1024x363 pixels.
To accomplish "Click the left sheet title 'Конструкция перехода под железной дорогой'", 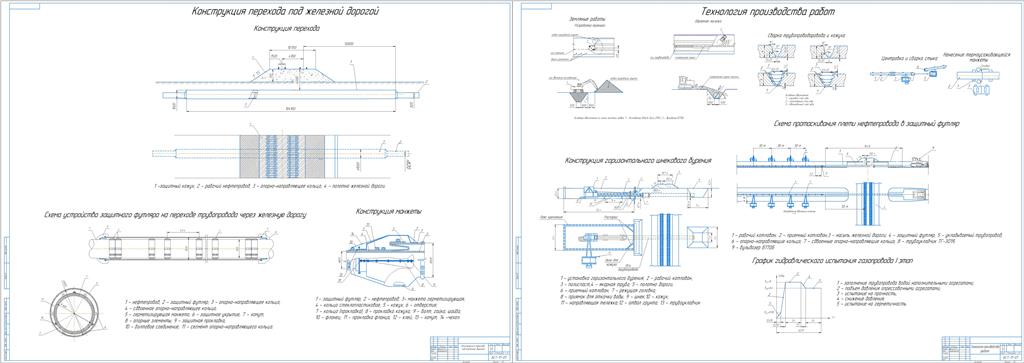I will point(285,12).
